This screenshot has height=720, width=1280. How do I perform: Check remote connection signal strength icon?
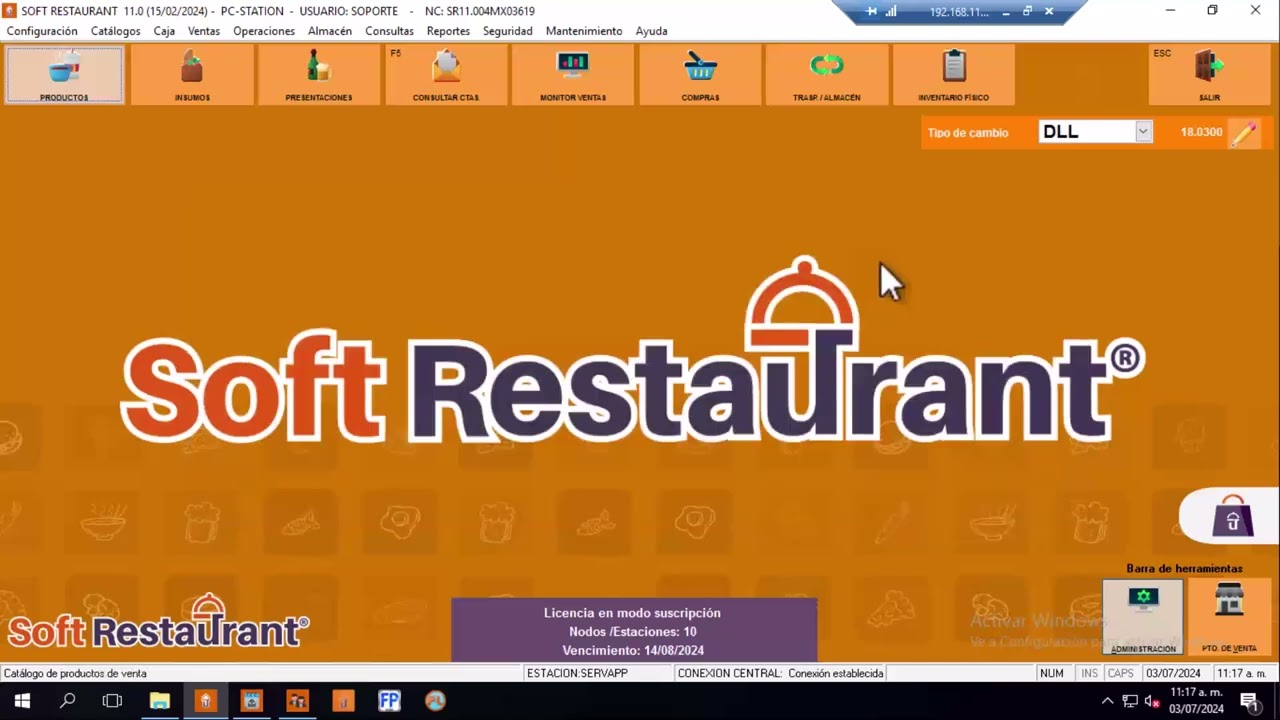(891, 12)
